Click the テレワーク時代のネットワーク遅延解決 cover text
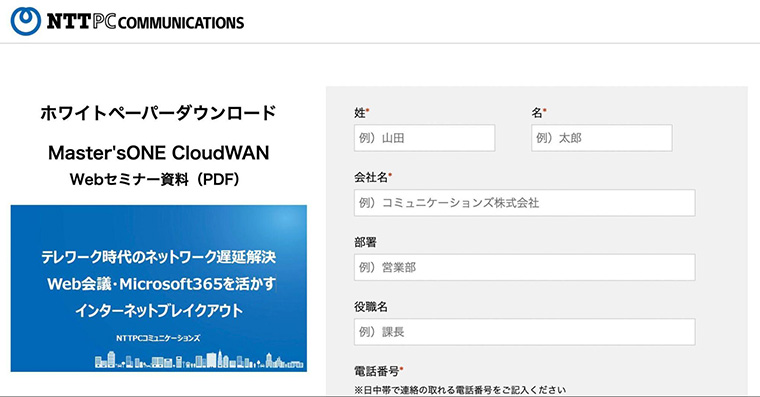The width and height of the screenshot is (760, 397). (x=158, y=256)
